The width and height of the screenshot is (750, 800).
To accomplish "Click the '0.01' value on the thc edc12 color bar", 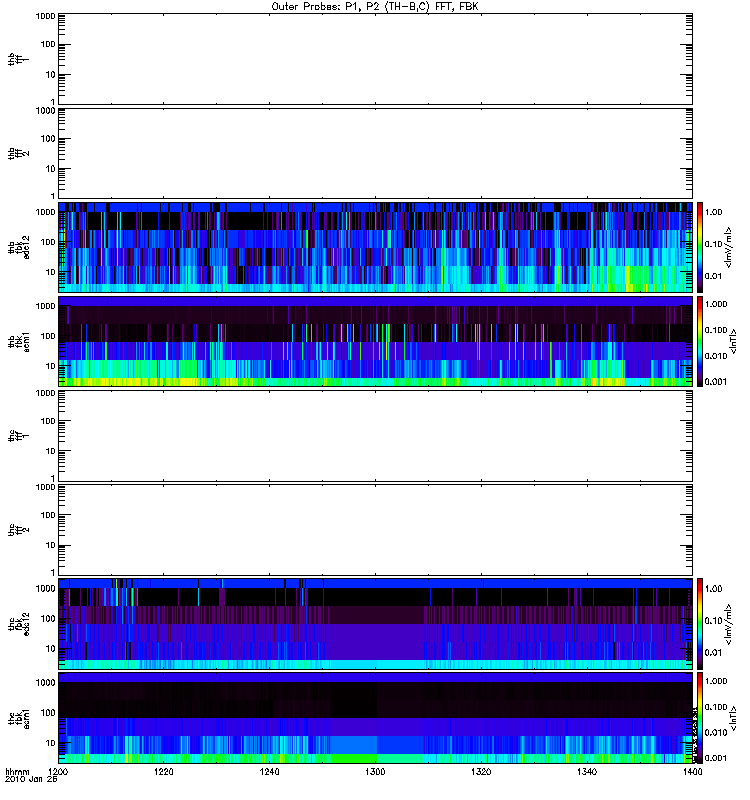I will point(713,653).
